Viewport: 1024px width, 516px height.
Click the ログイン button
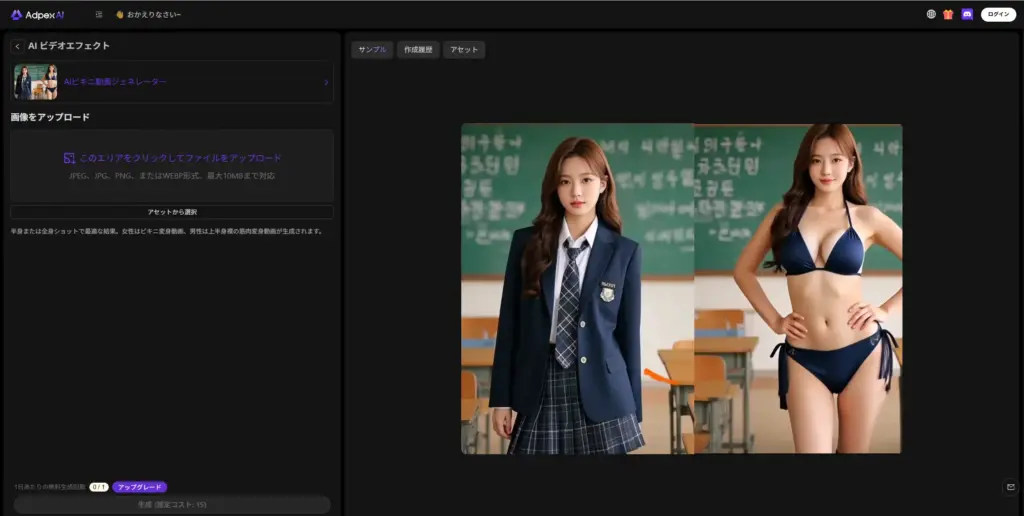tap(998, 14)
